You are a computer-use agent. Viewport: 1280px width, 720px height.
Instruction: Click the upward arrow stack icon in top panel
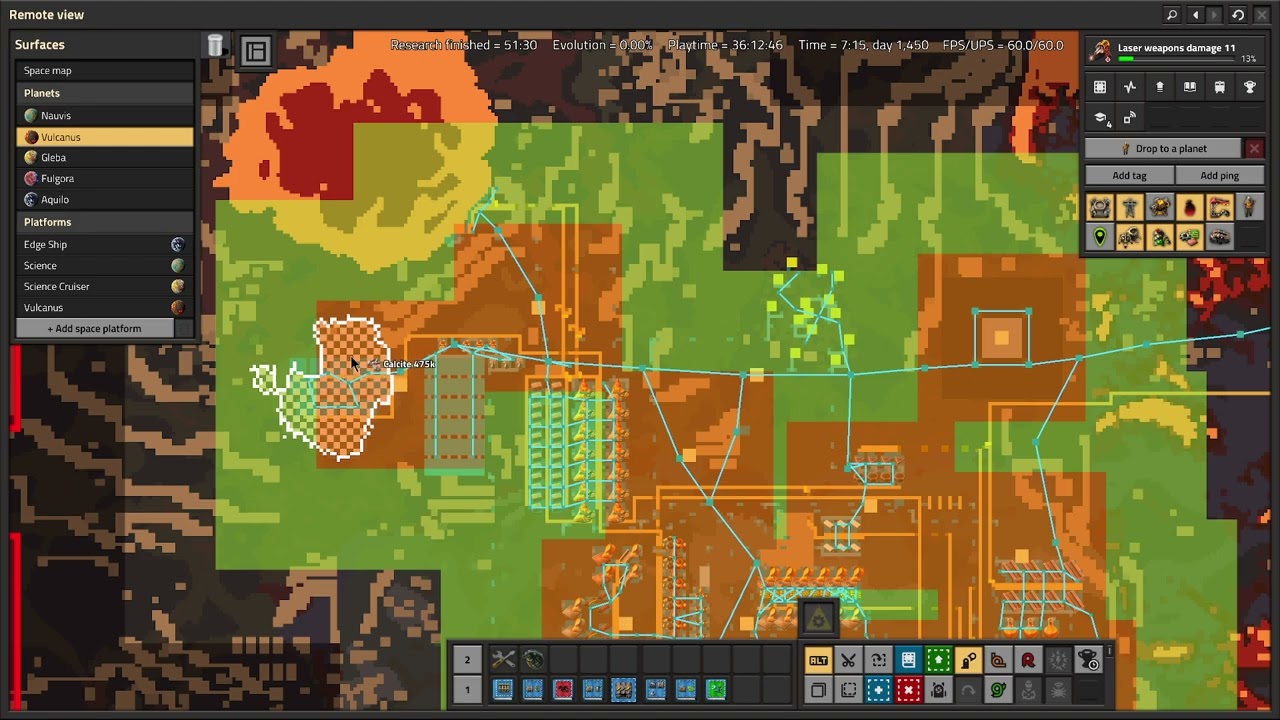click(x=1160, y=87)
